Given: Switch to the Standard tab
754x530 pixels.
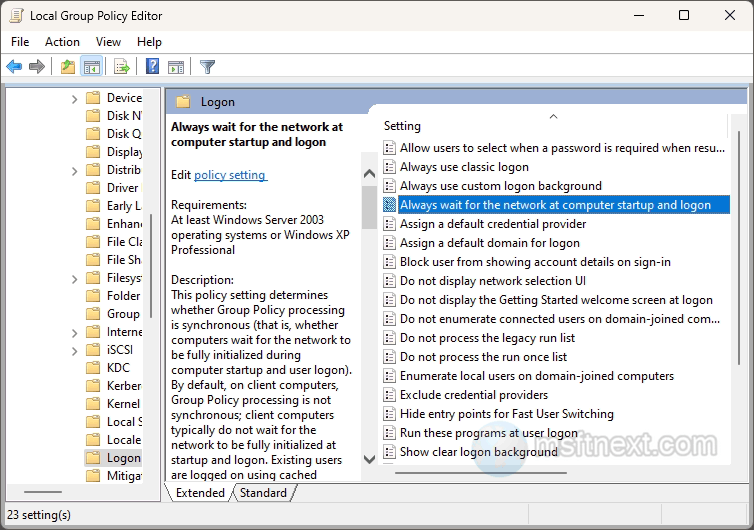Looking at the screenshot, I should (x=263, y=493).
